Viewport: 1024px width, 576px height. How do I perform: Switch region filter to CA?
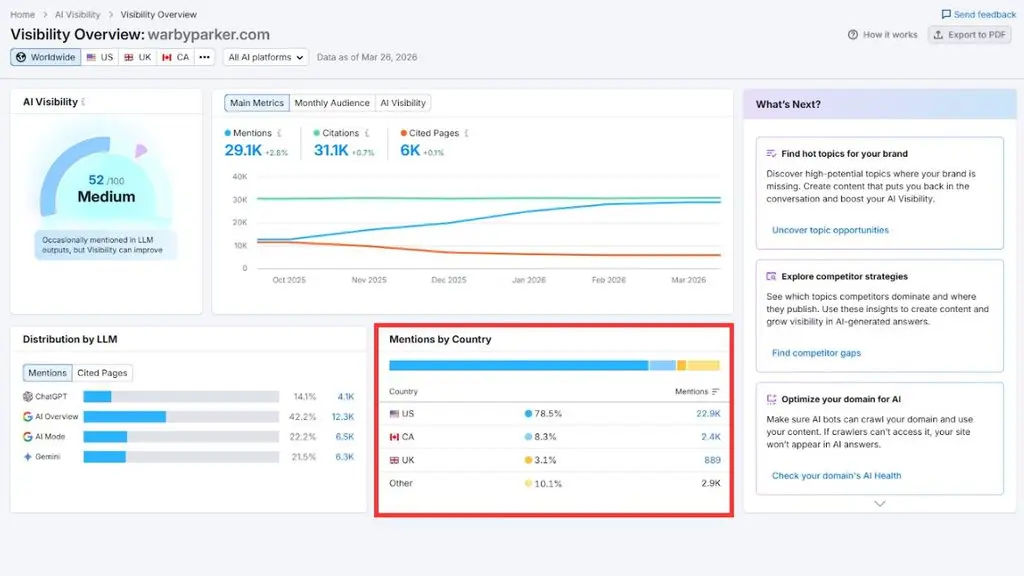(176, 57)
